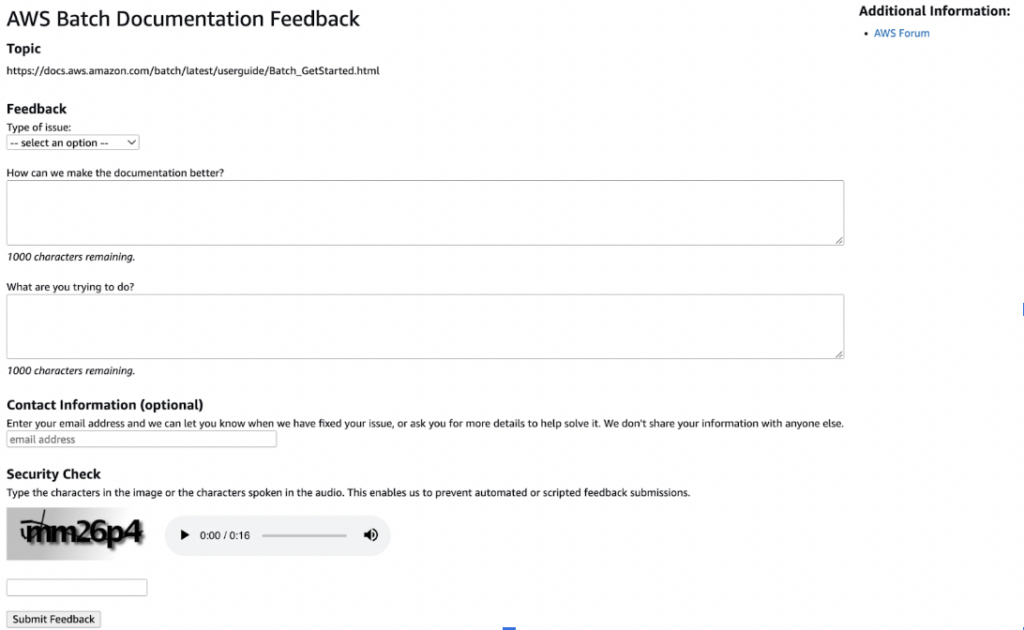This screenshot has height=630, width=1024.
Task: Click the 'What are you trying to do' textarea
Action: tap(424, 325)
